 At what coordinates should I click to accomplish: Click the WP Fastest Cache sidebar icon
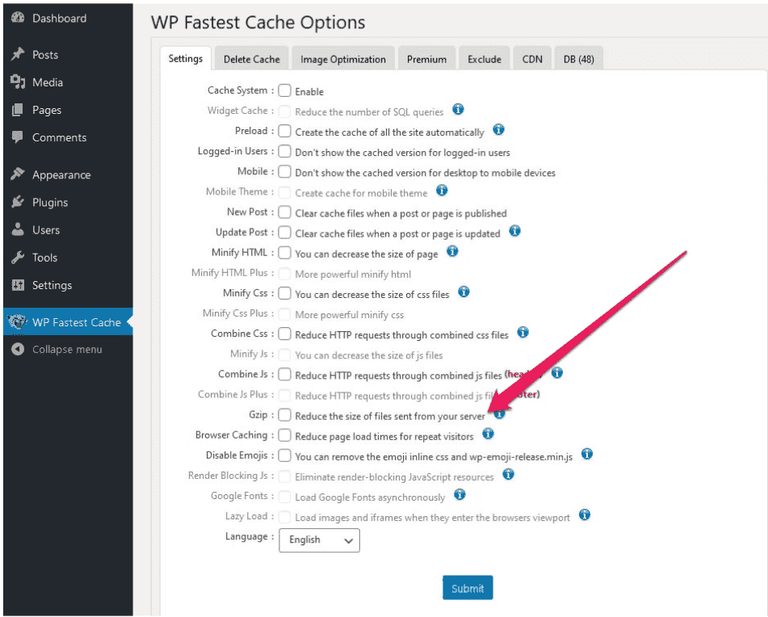tap(17, 322)
